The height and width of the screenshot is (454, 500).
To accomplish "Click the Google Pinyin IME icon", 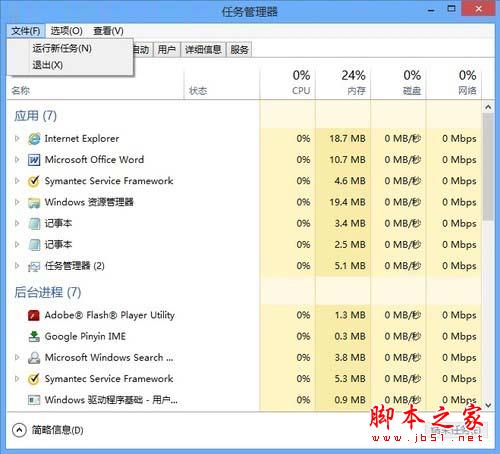I will 34,337.
